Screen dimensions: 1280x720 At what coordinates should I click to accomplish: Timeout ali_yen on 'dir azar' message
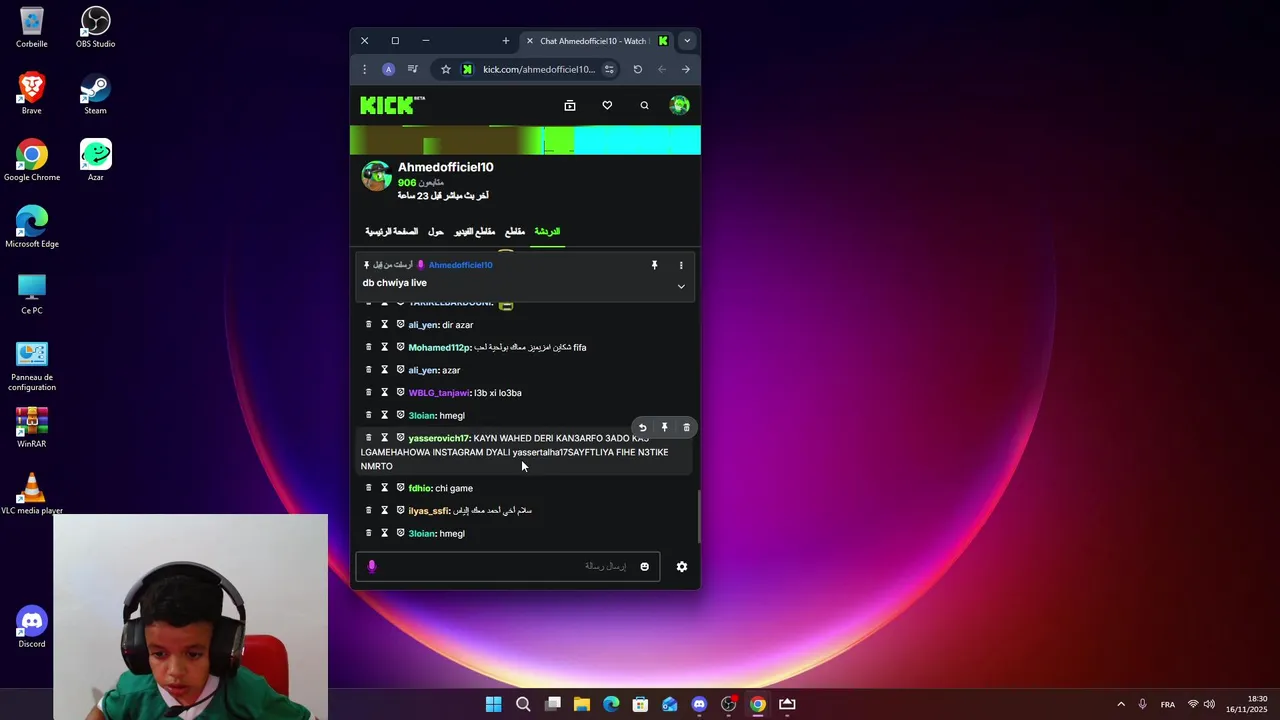(384, 325)
